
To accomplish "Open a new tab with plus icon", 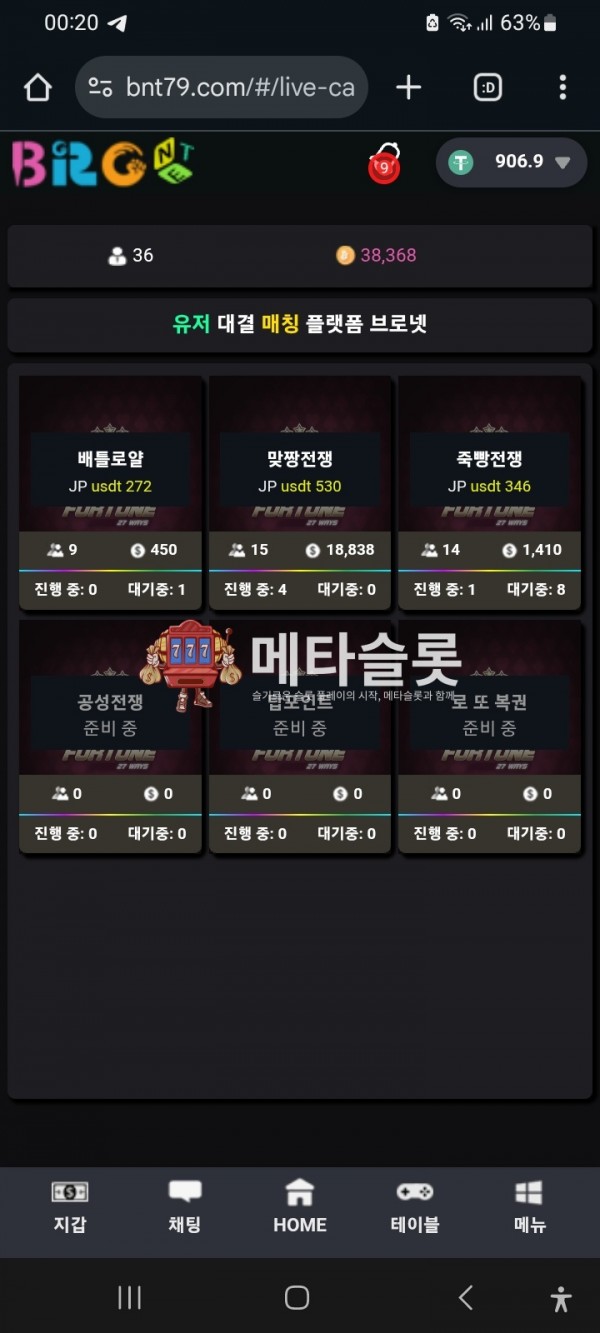I will (408, 88).
